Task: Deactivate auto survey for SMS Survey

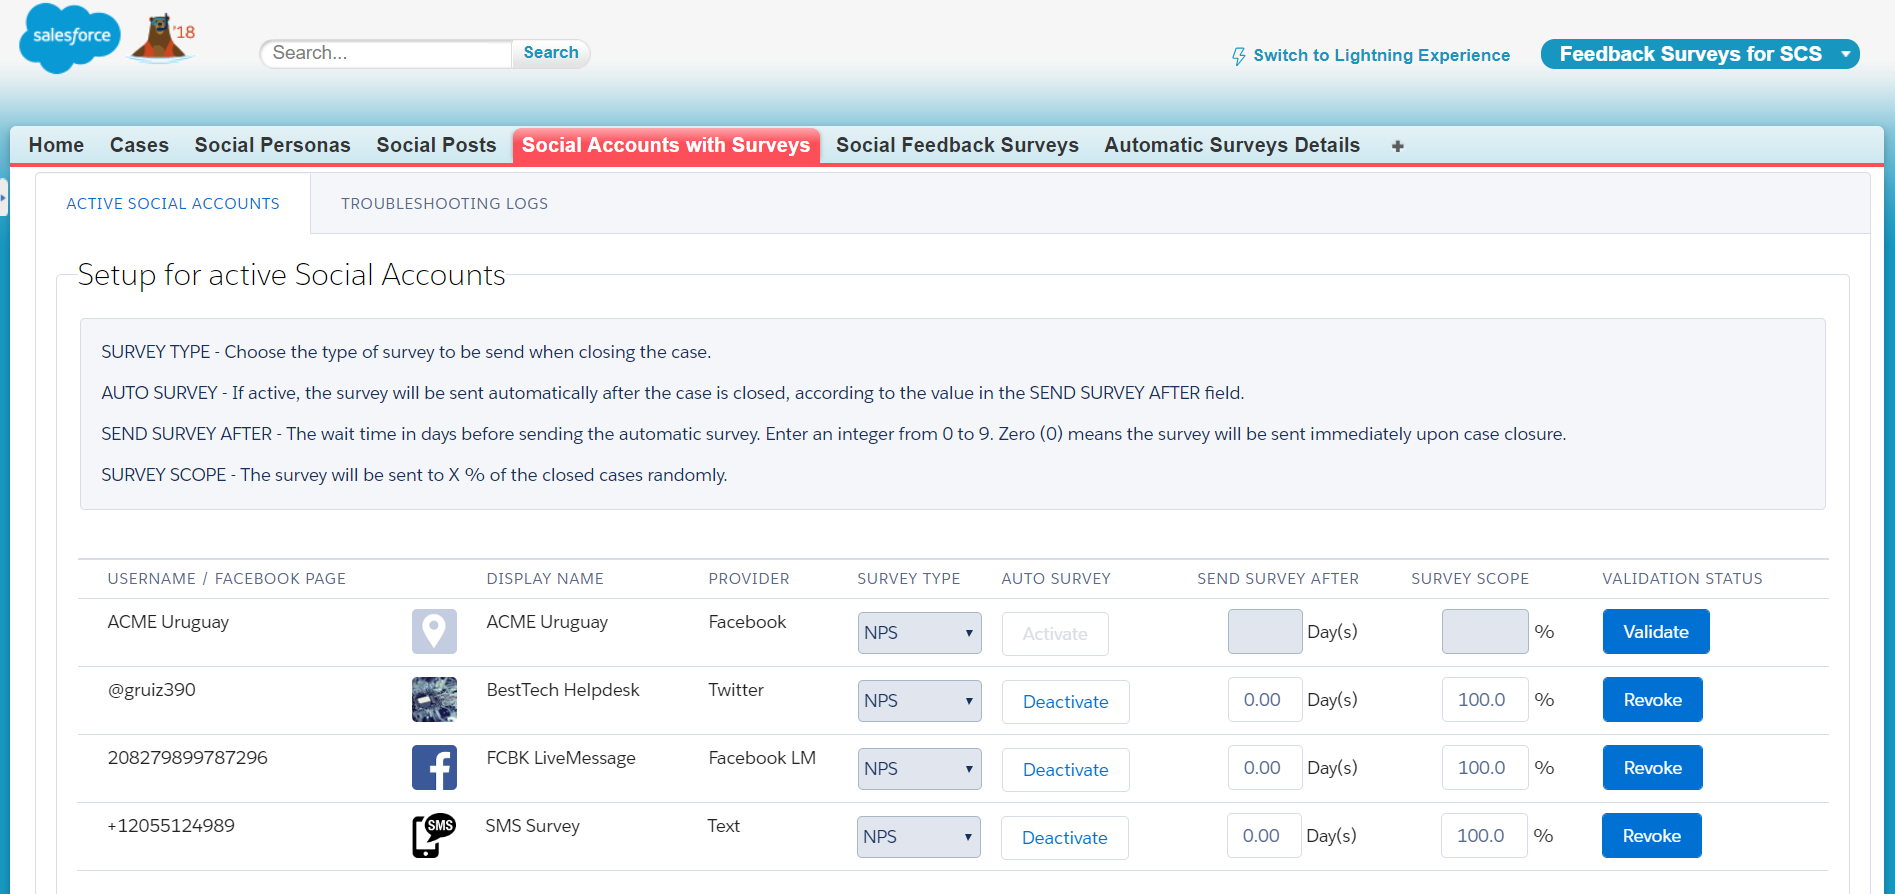Action: (x=1064, y=838)
